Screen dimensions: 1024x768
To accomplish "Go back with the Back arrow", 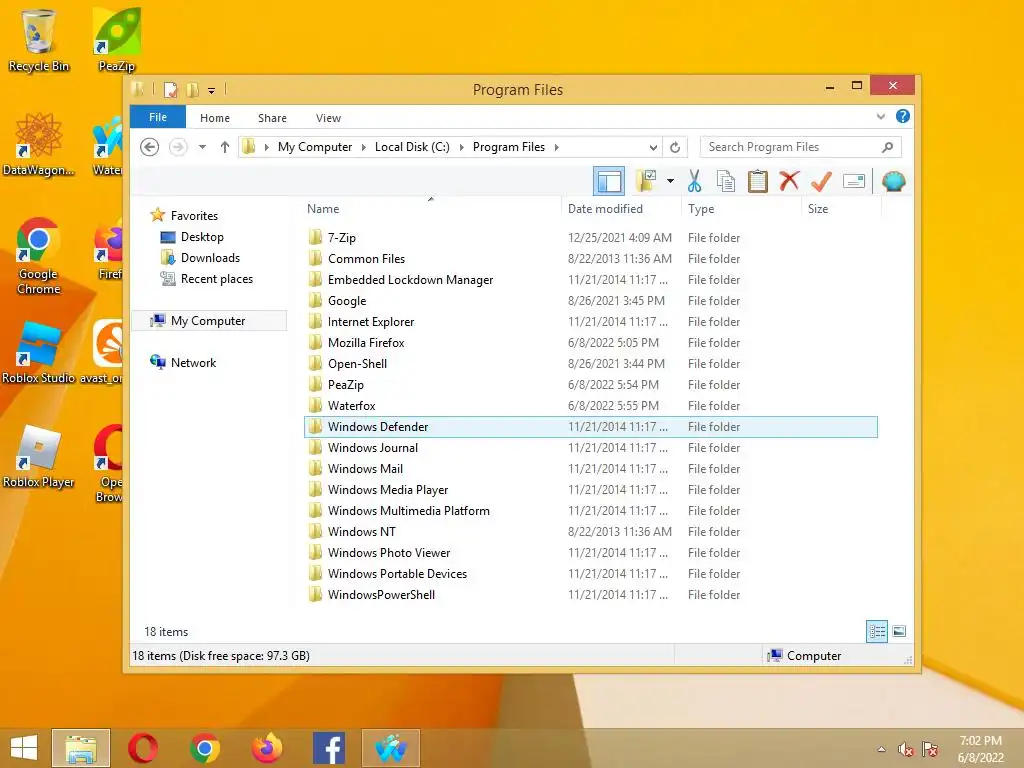I will click(150, 147).
